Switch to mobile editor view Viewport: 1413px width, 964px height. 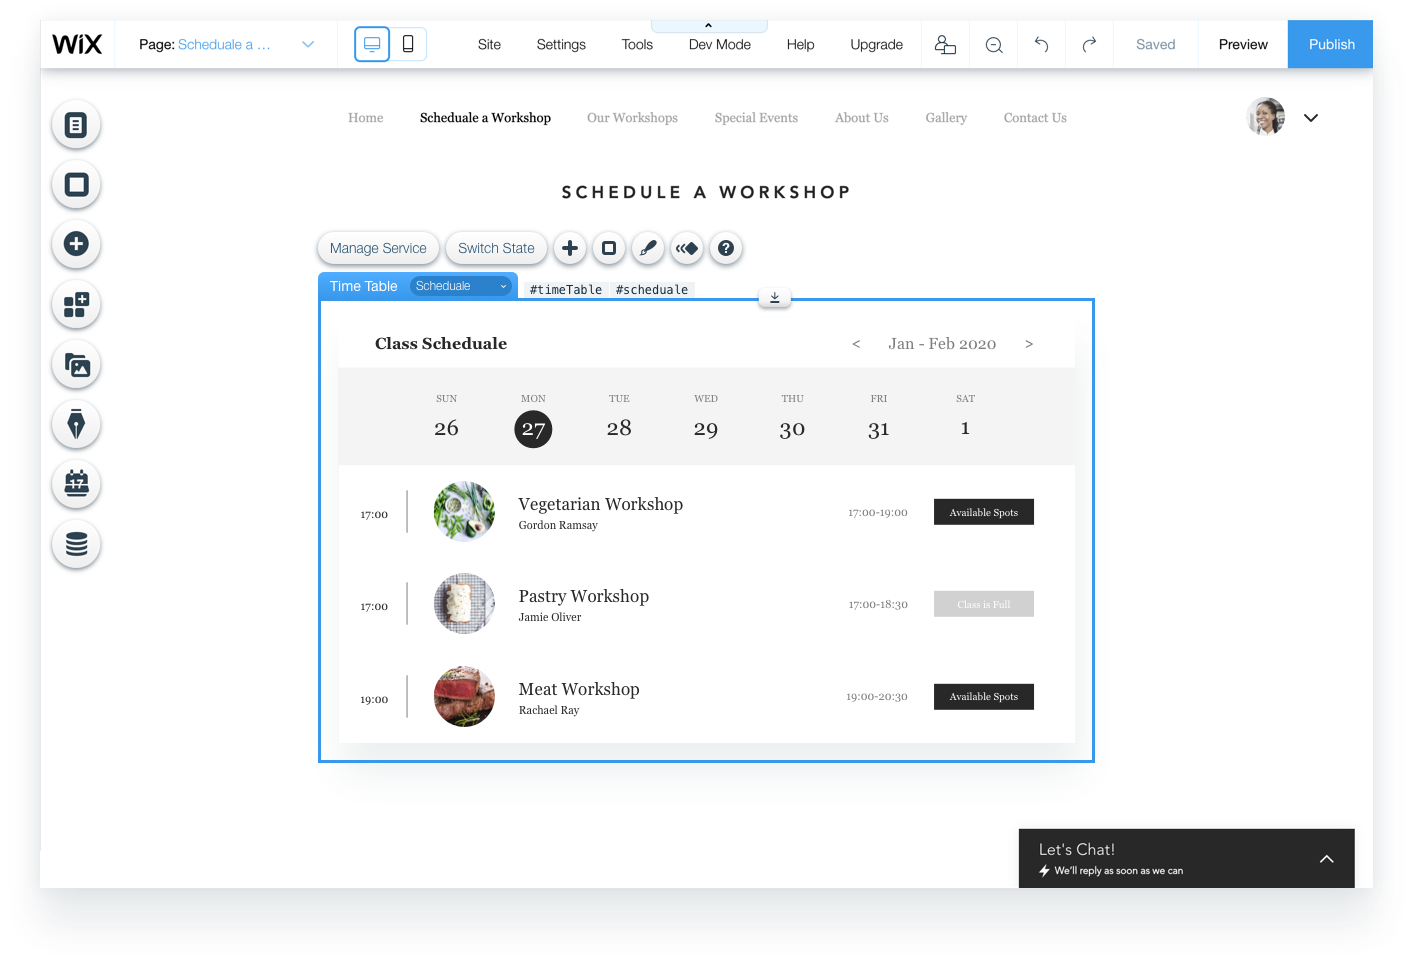(x=408, y=44)
